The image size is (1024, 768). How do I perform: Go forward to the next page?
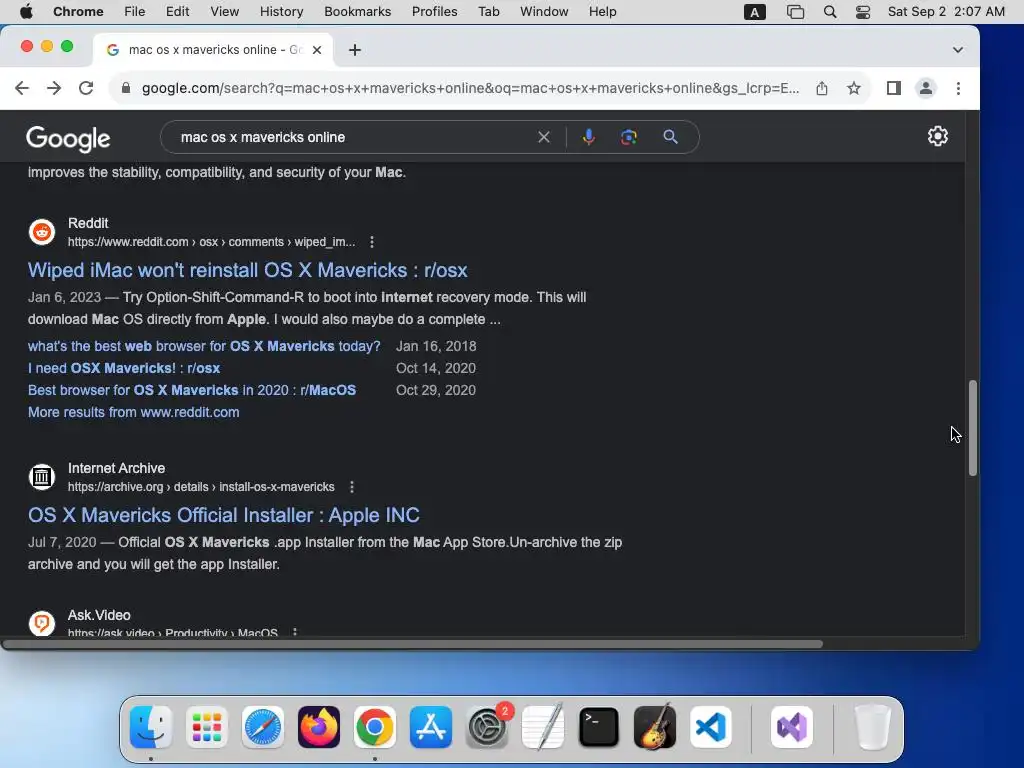(54, 88)
